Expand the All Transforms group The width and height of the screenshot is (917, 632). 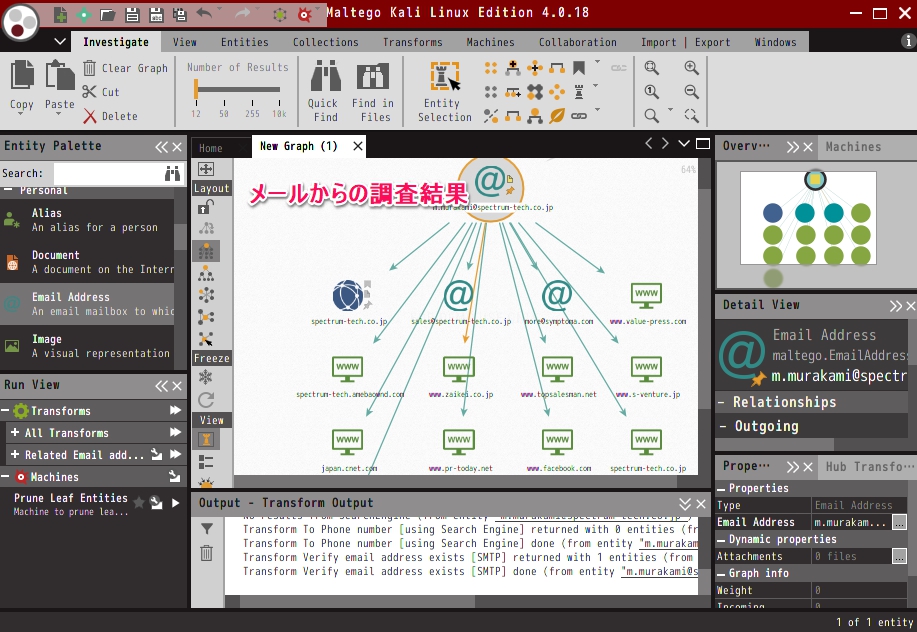coord(15,433)
